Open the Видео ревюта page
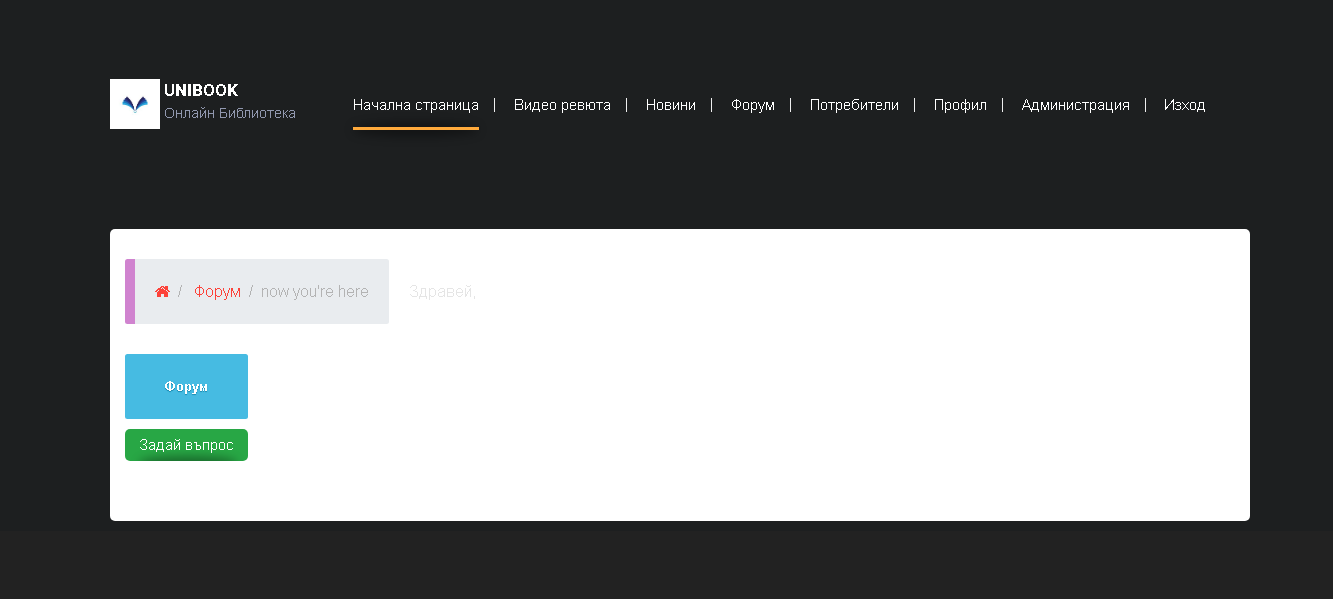The width and height of the screenshot is (1333, 599). click(562, 104)
